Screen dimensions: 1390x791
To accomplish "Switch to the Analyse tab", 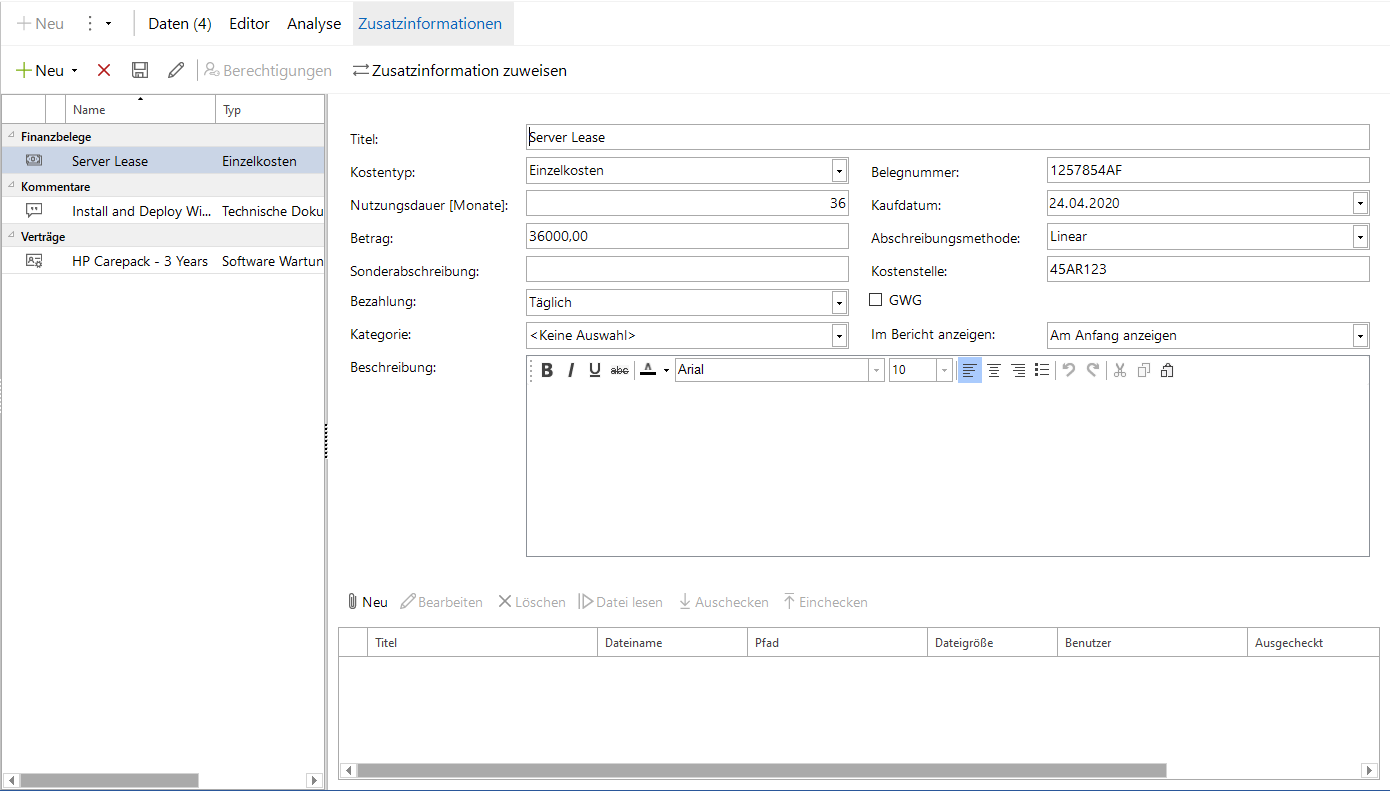I will tap(314, 23).
